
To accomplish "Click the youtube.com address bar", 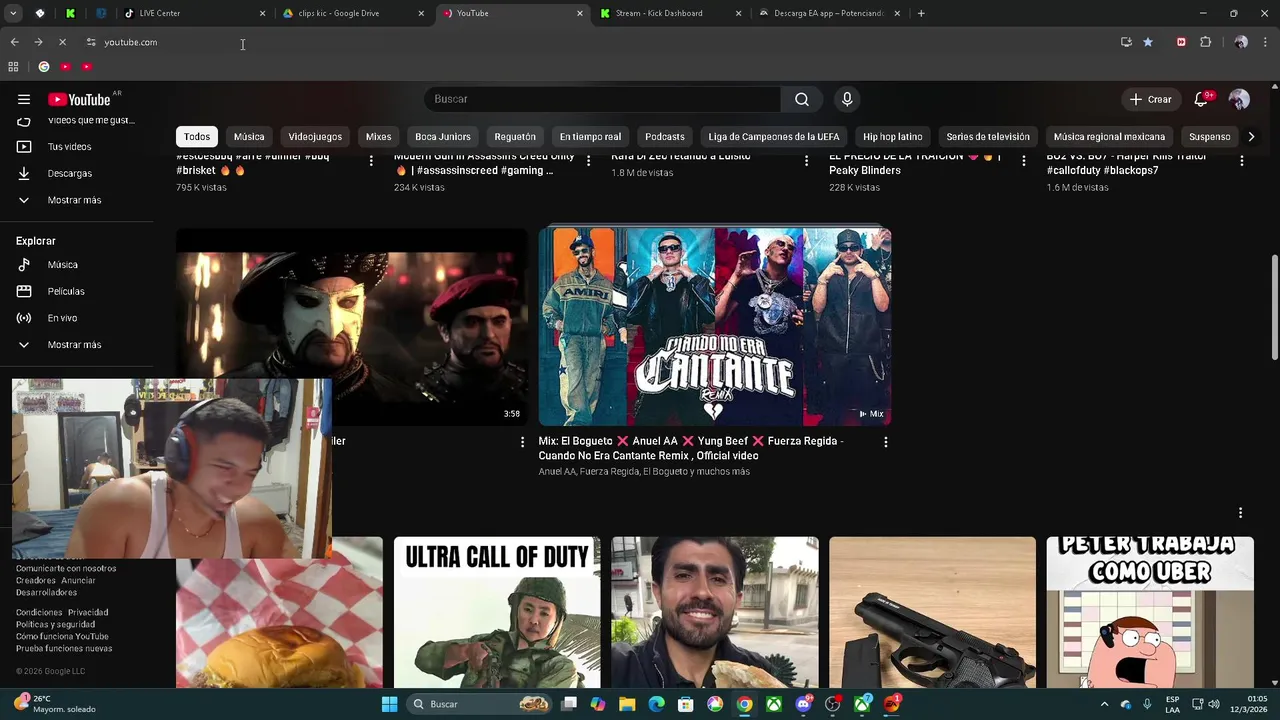I will pos(600,42).
